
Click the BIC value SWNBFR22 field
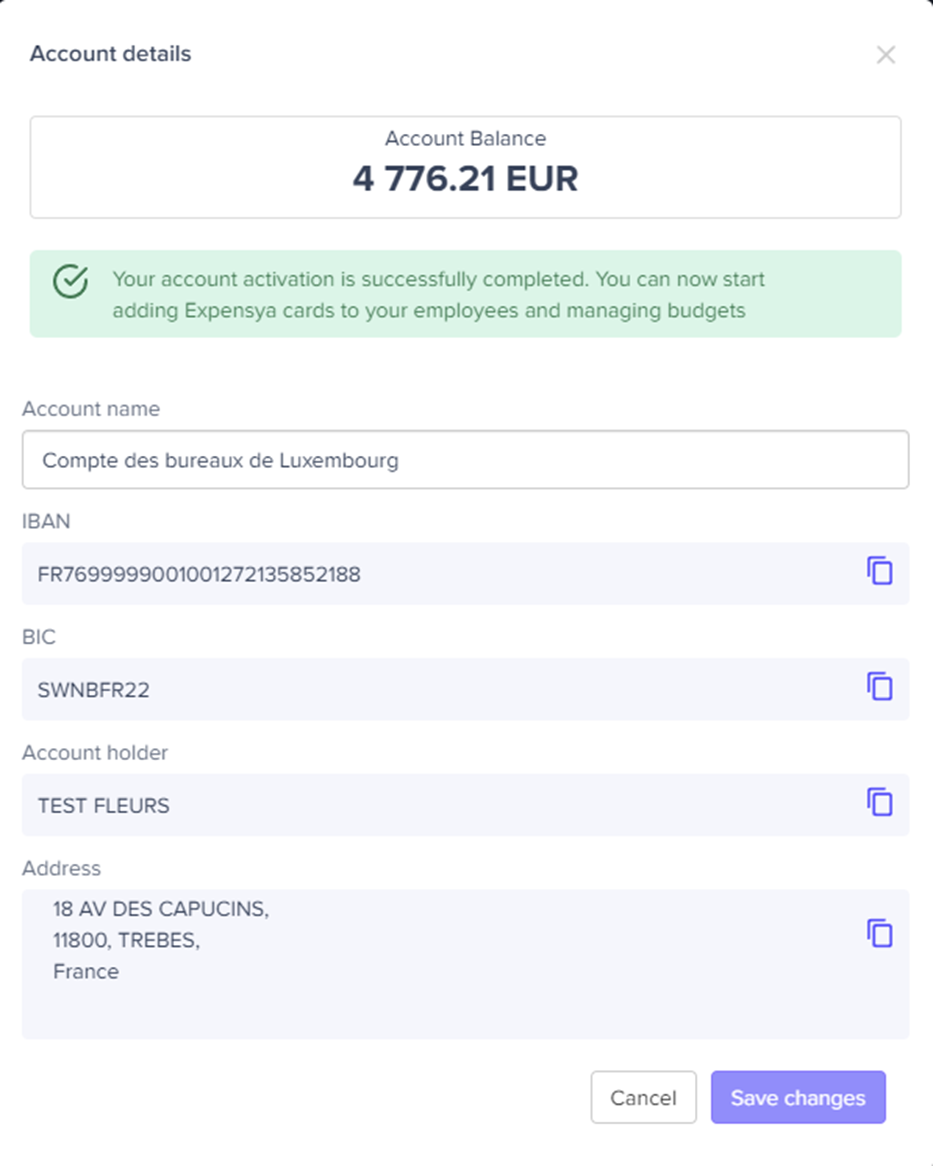94,690
